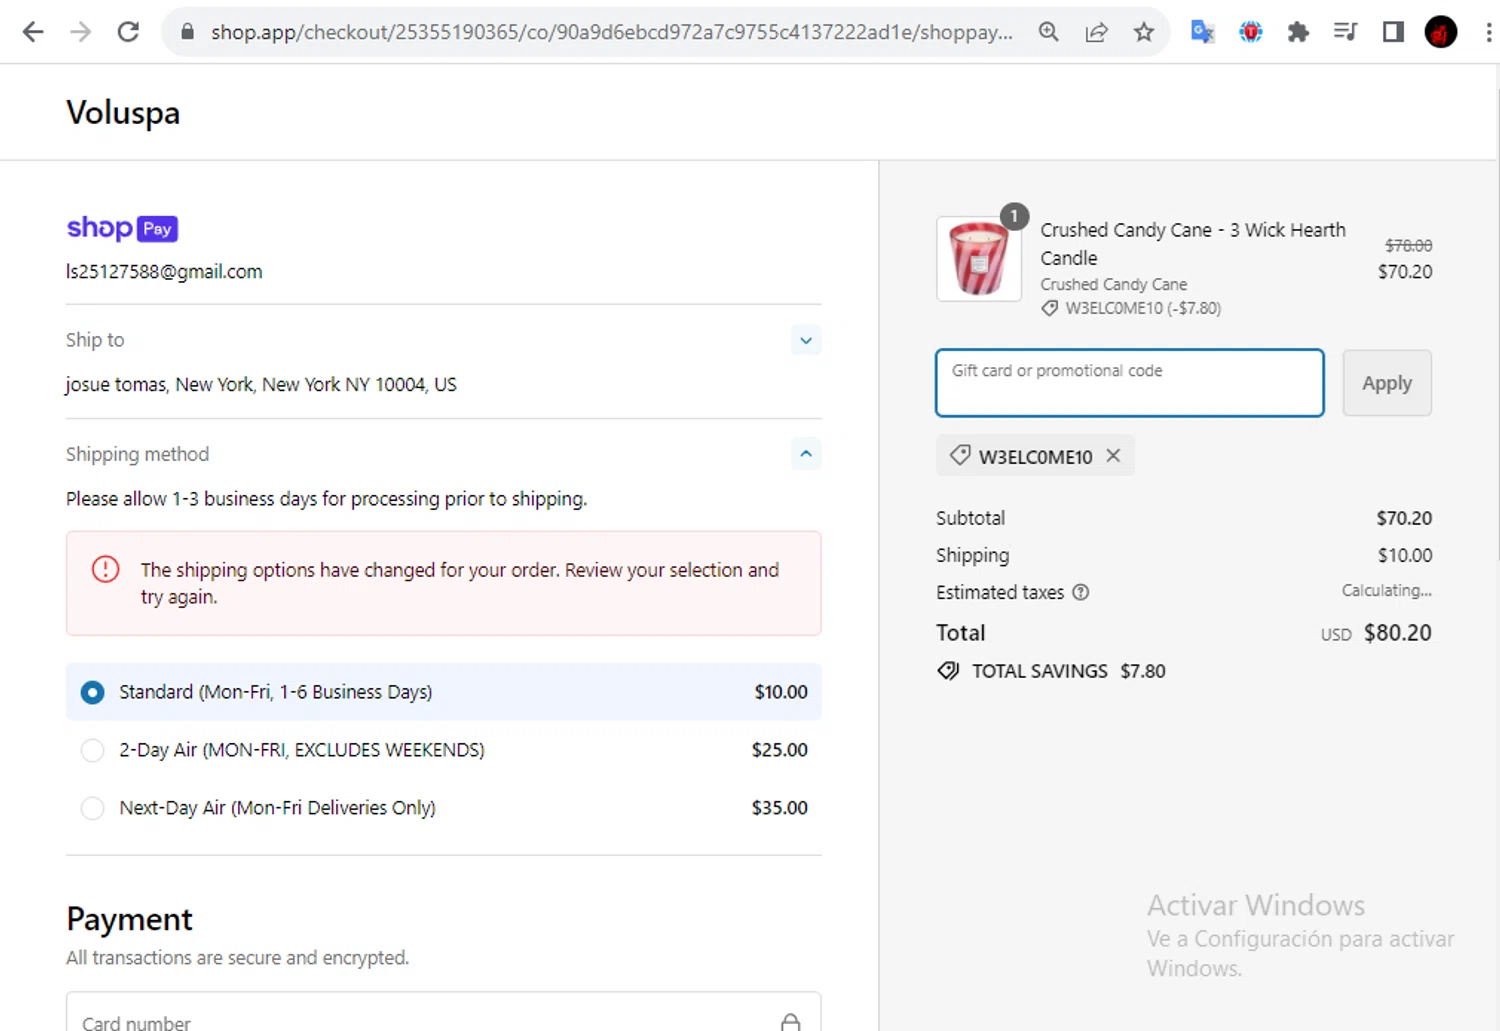1500x1031 pixels.
Task: Click the Shop Pay logo
Action: click(122, 228)
